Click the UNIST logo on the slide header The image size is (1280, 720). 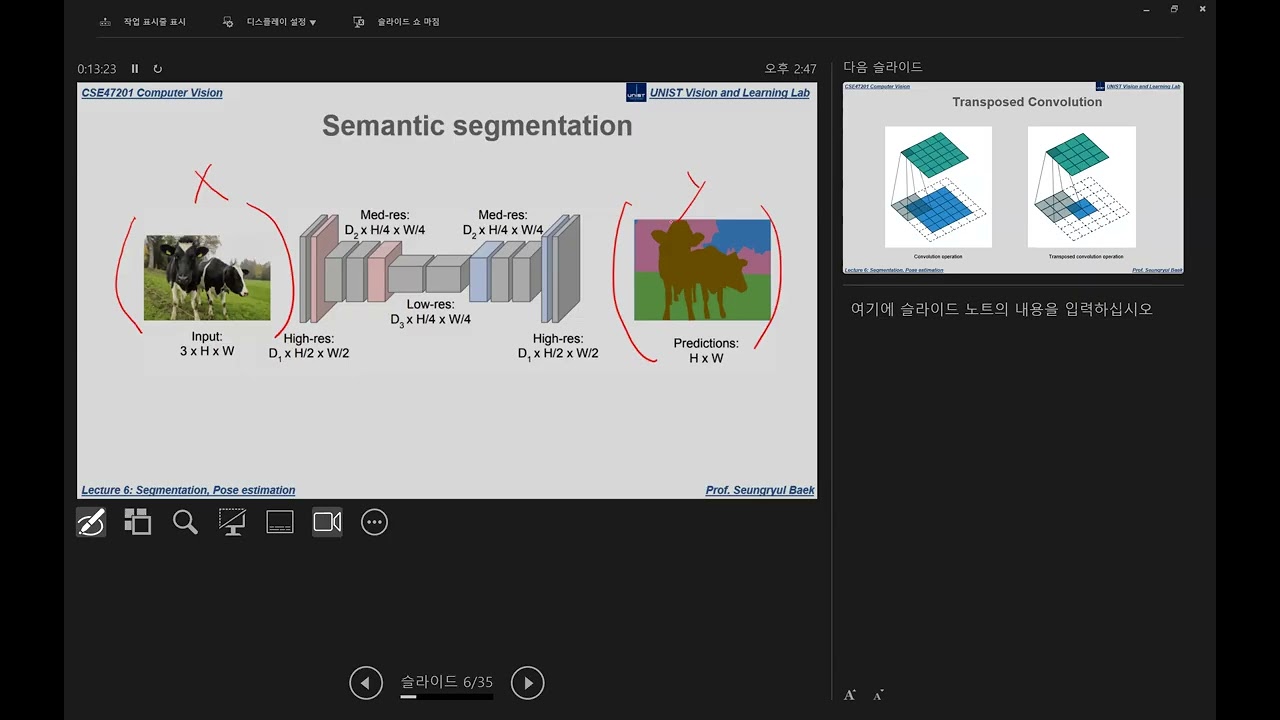pos(636,92)
